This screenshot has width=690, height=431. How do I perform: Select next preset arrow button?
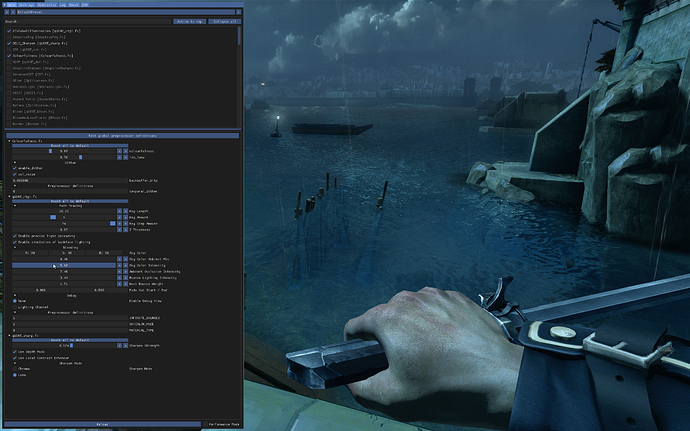pos(13,12)
